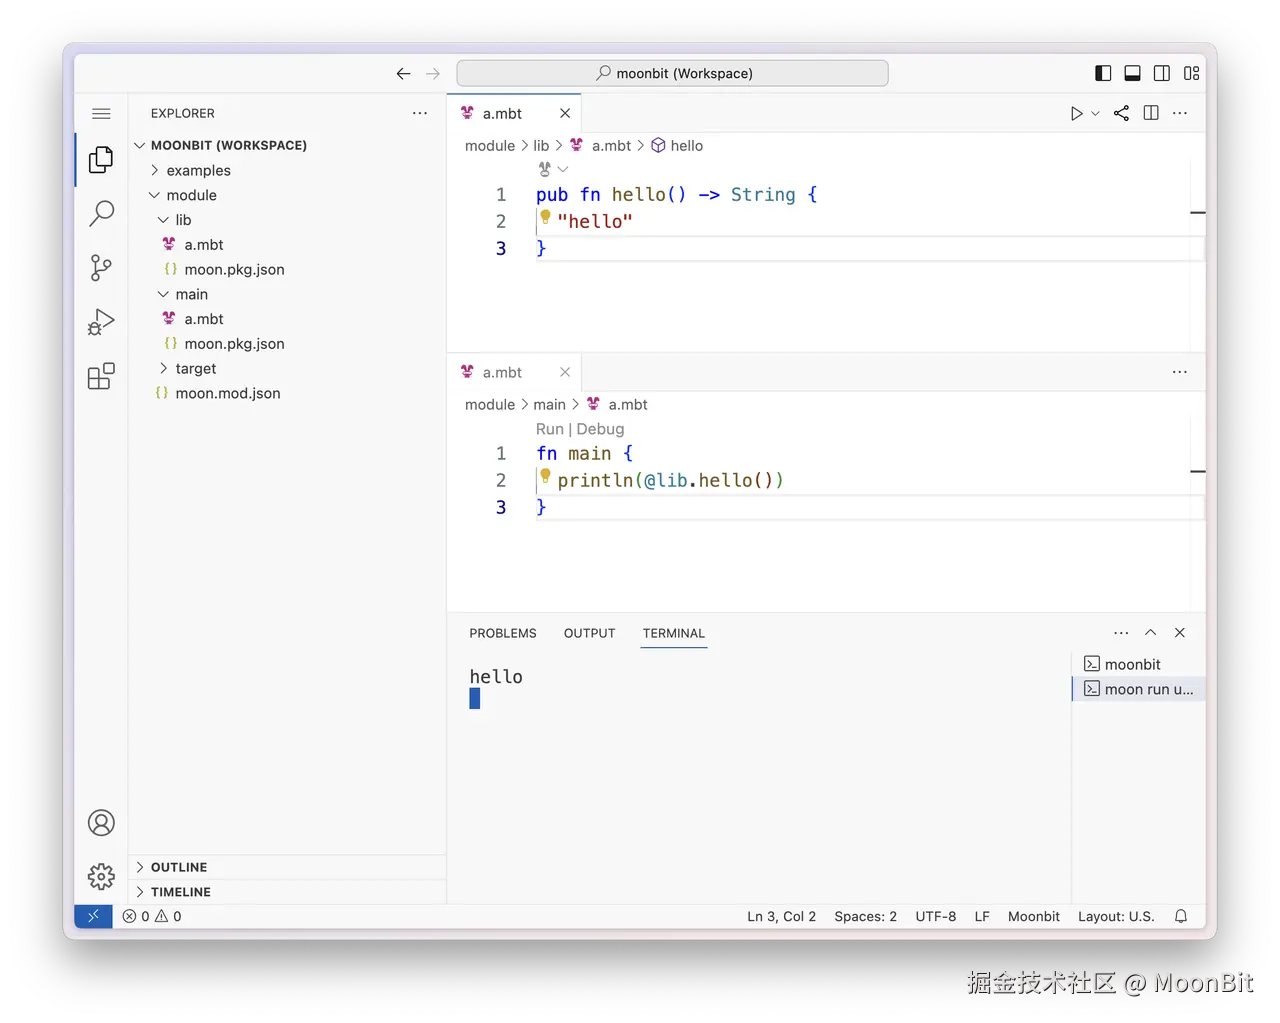
Task: Click the lightbulb beside "hello" string
Action: click(x=545, y=216)
